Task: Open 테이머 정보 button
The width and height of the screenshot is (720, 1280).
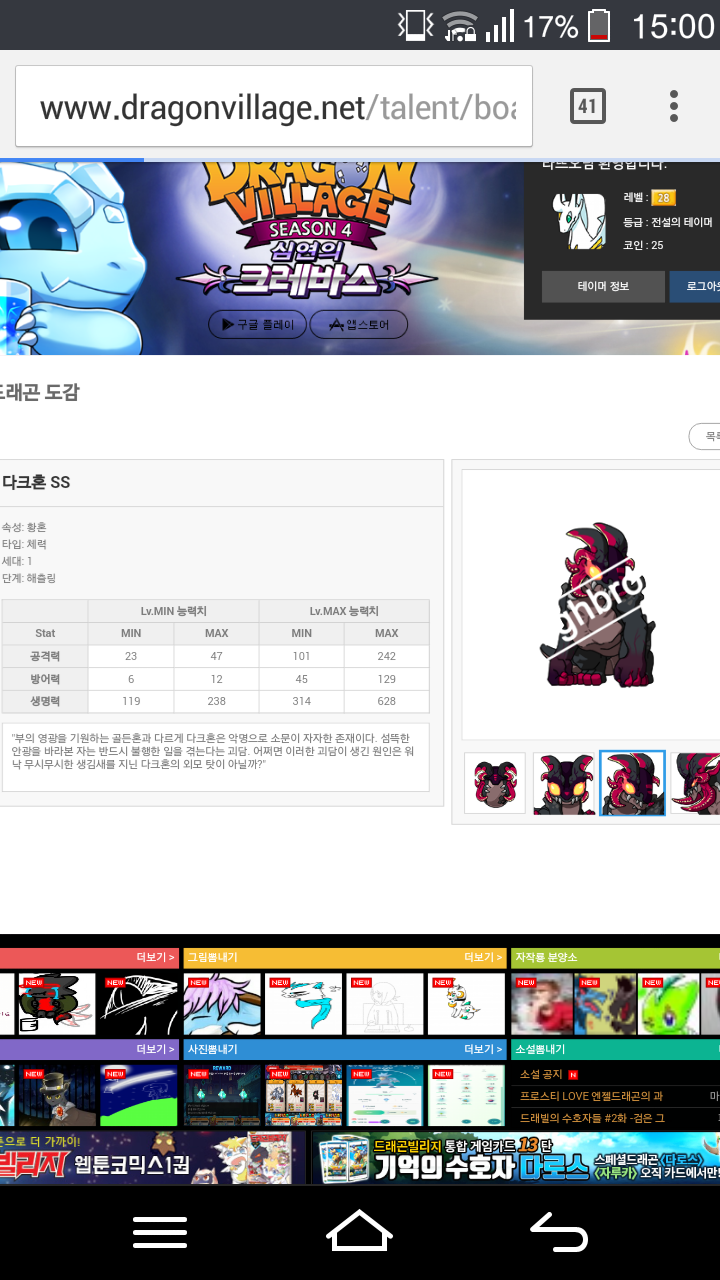Action: pos(603,286)
